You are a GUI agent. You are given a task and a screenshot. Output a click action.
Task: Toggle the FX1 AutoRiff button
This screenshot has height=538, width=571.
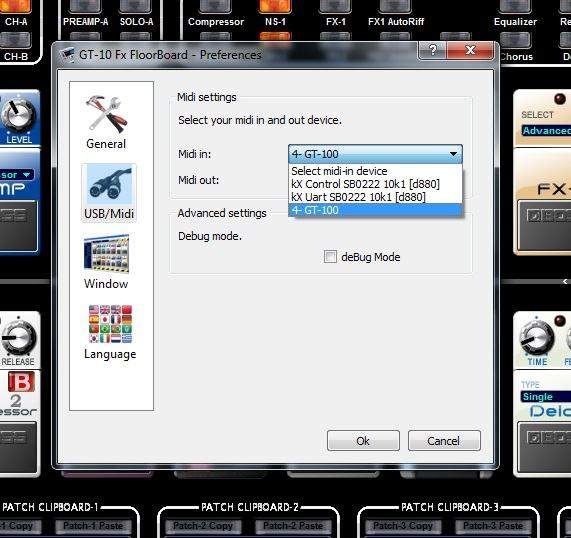point(395,6)
